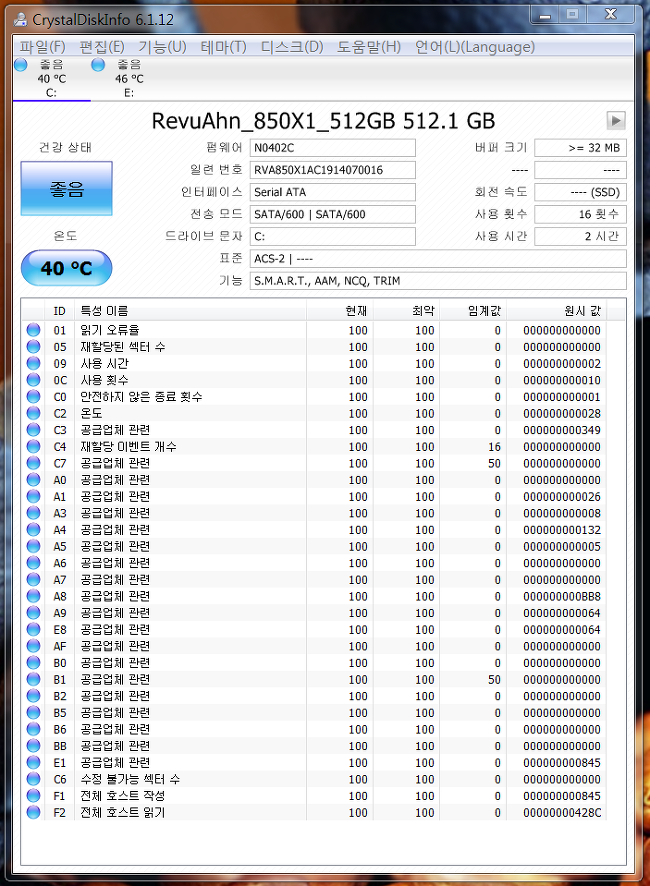Click raw value 000000000349

point(562,430)
